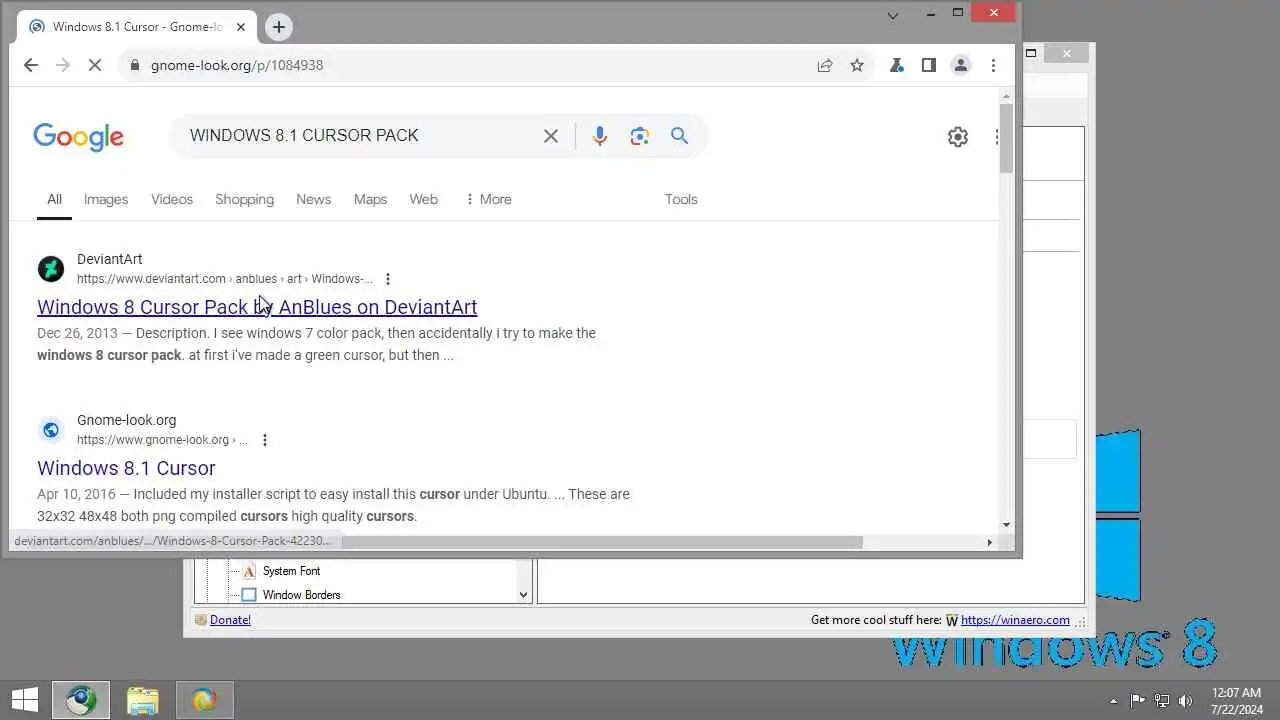Search by image with Google Lens
Viewport: 1280px width, 720px height.
(640, 136)
